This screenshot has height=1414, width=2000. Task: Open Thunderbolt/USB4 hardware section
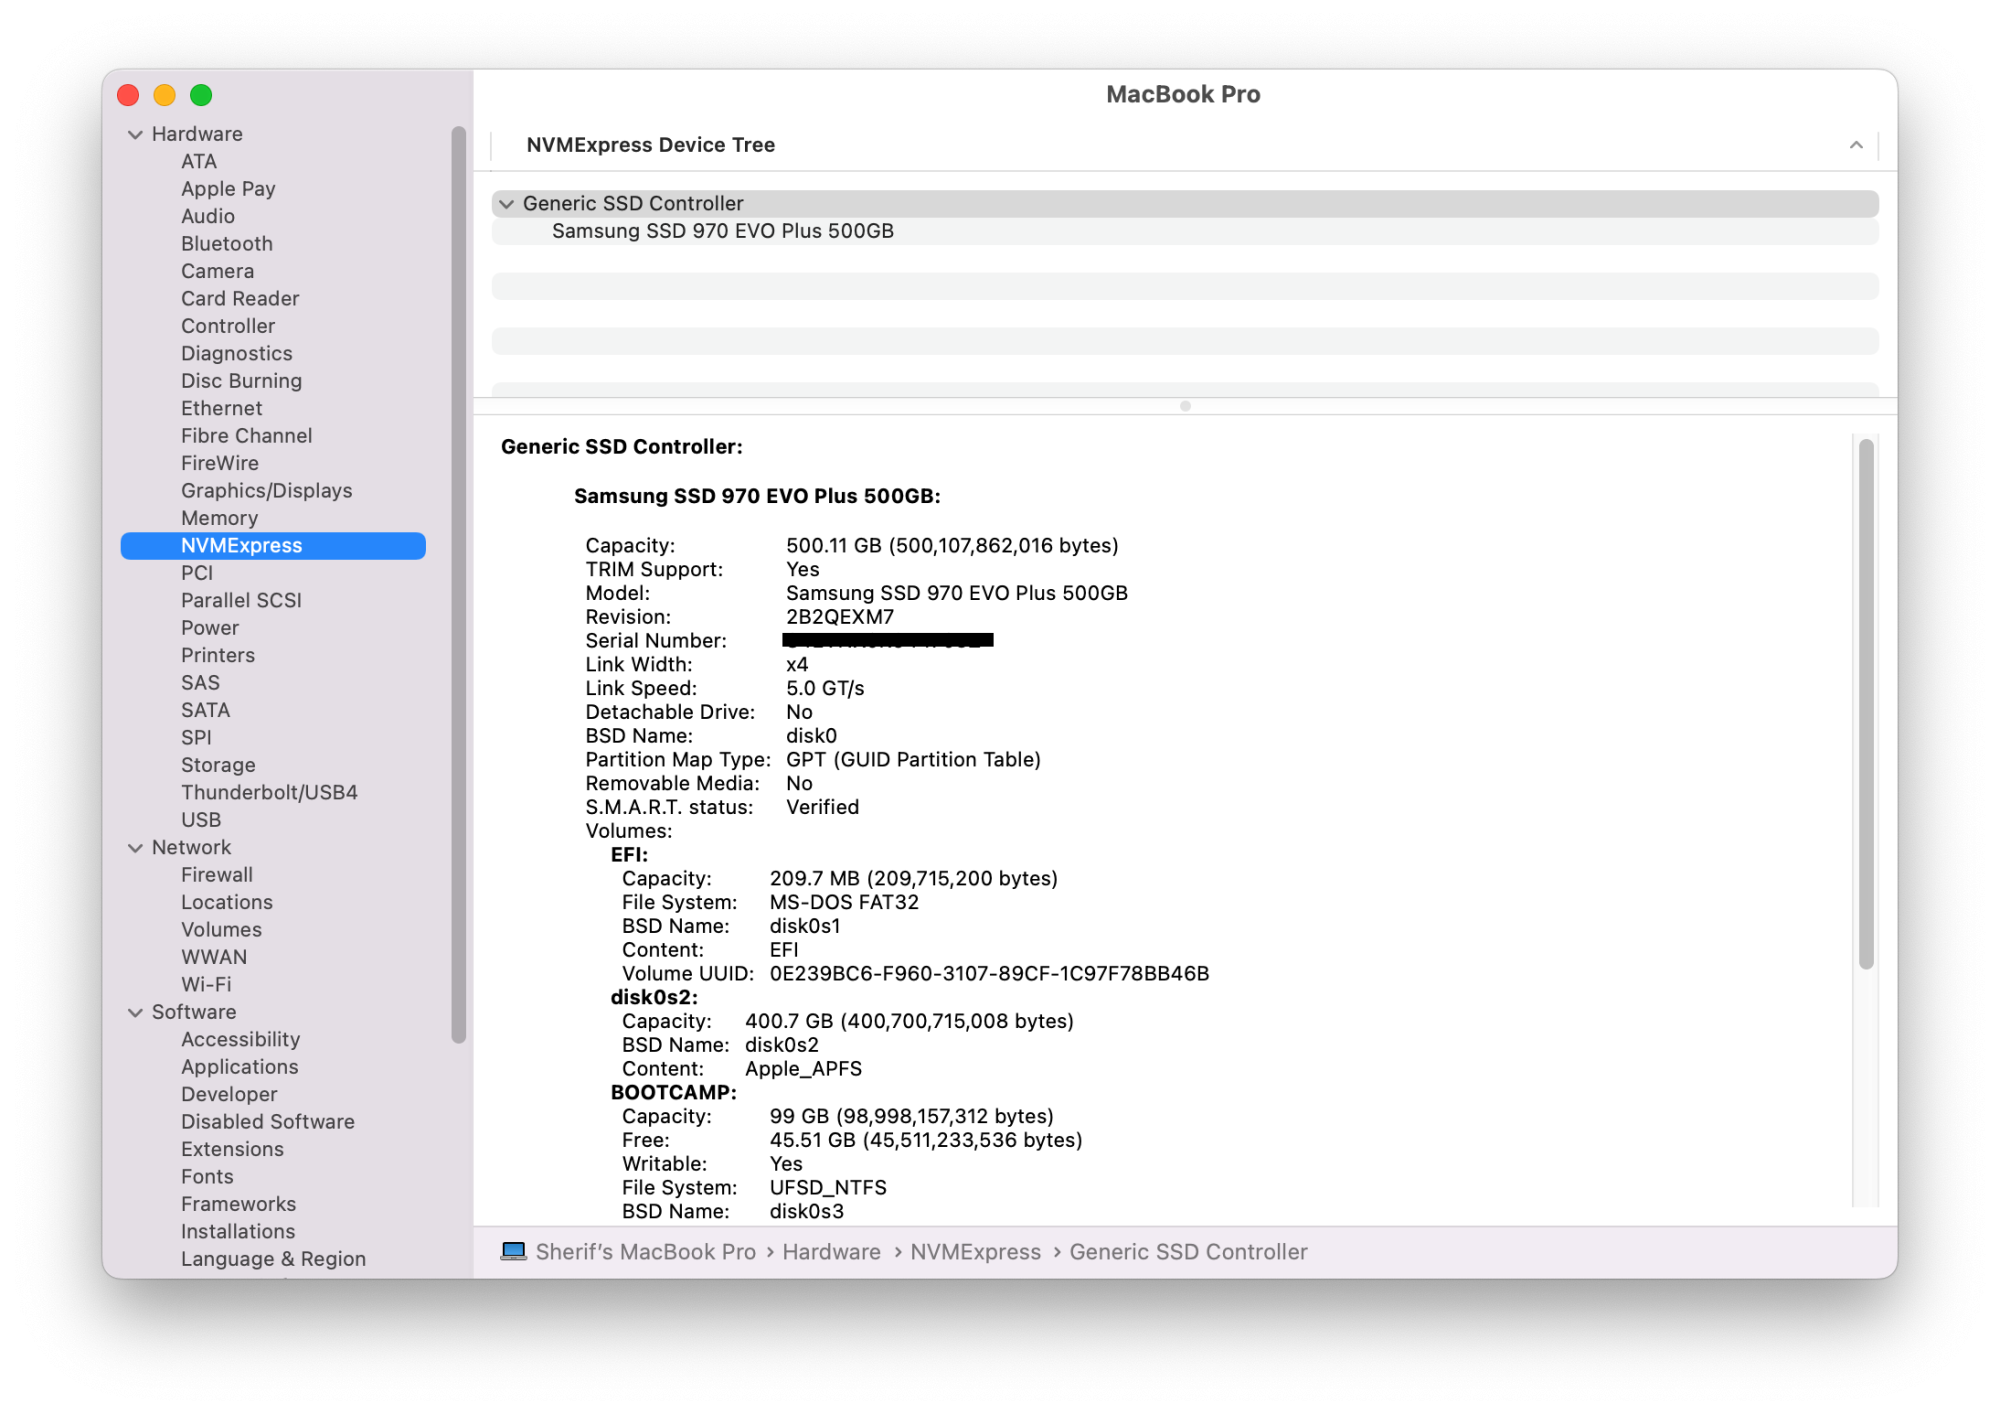point(269,792)
